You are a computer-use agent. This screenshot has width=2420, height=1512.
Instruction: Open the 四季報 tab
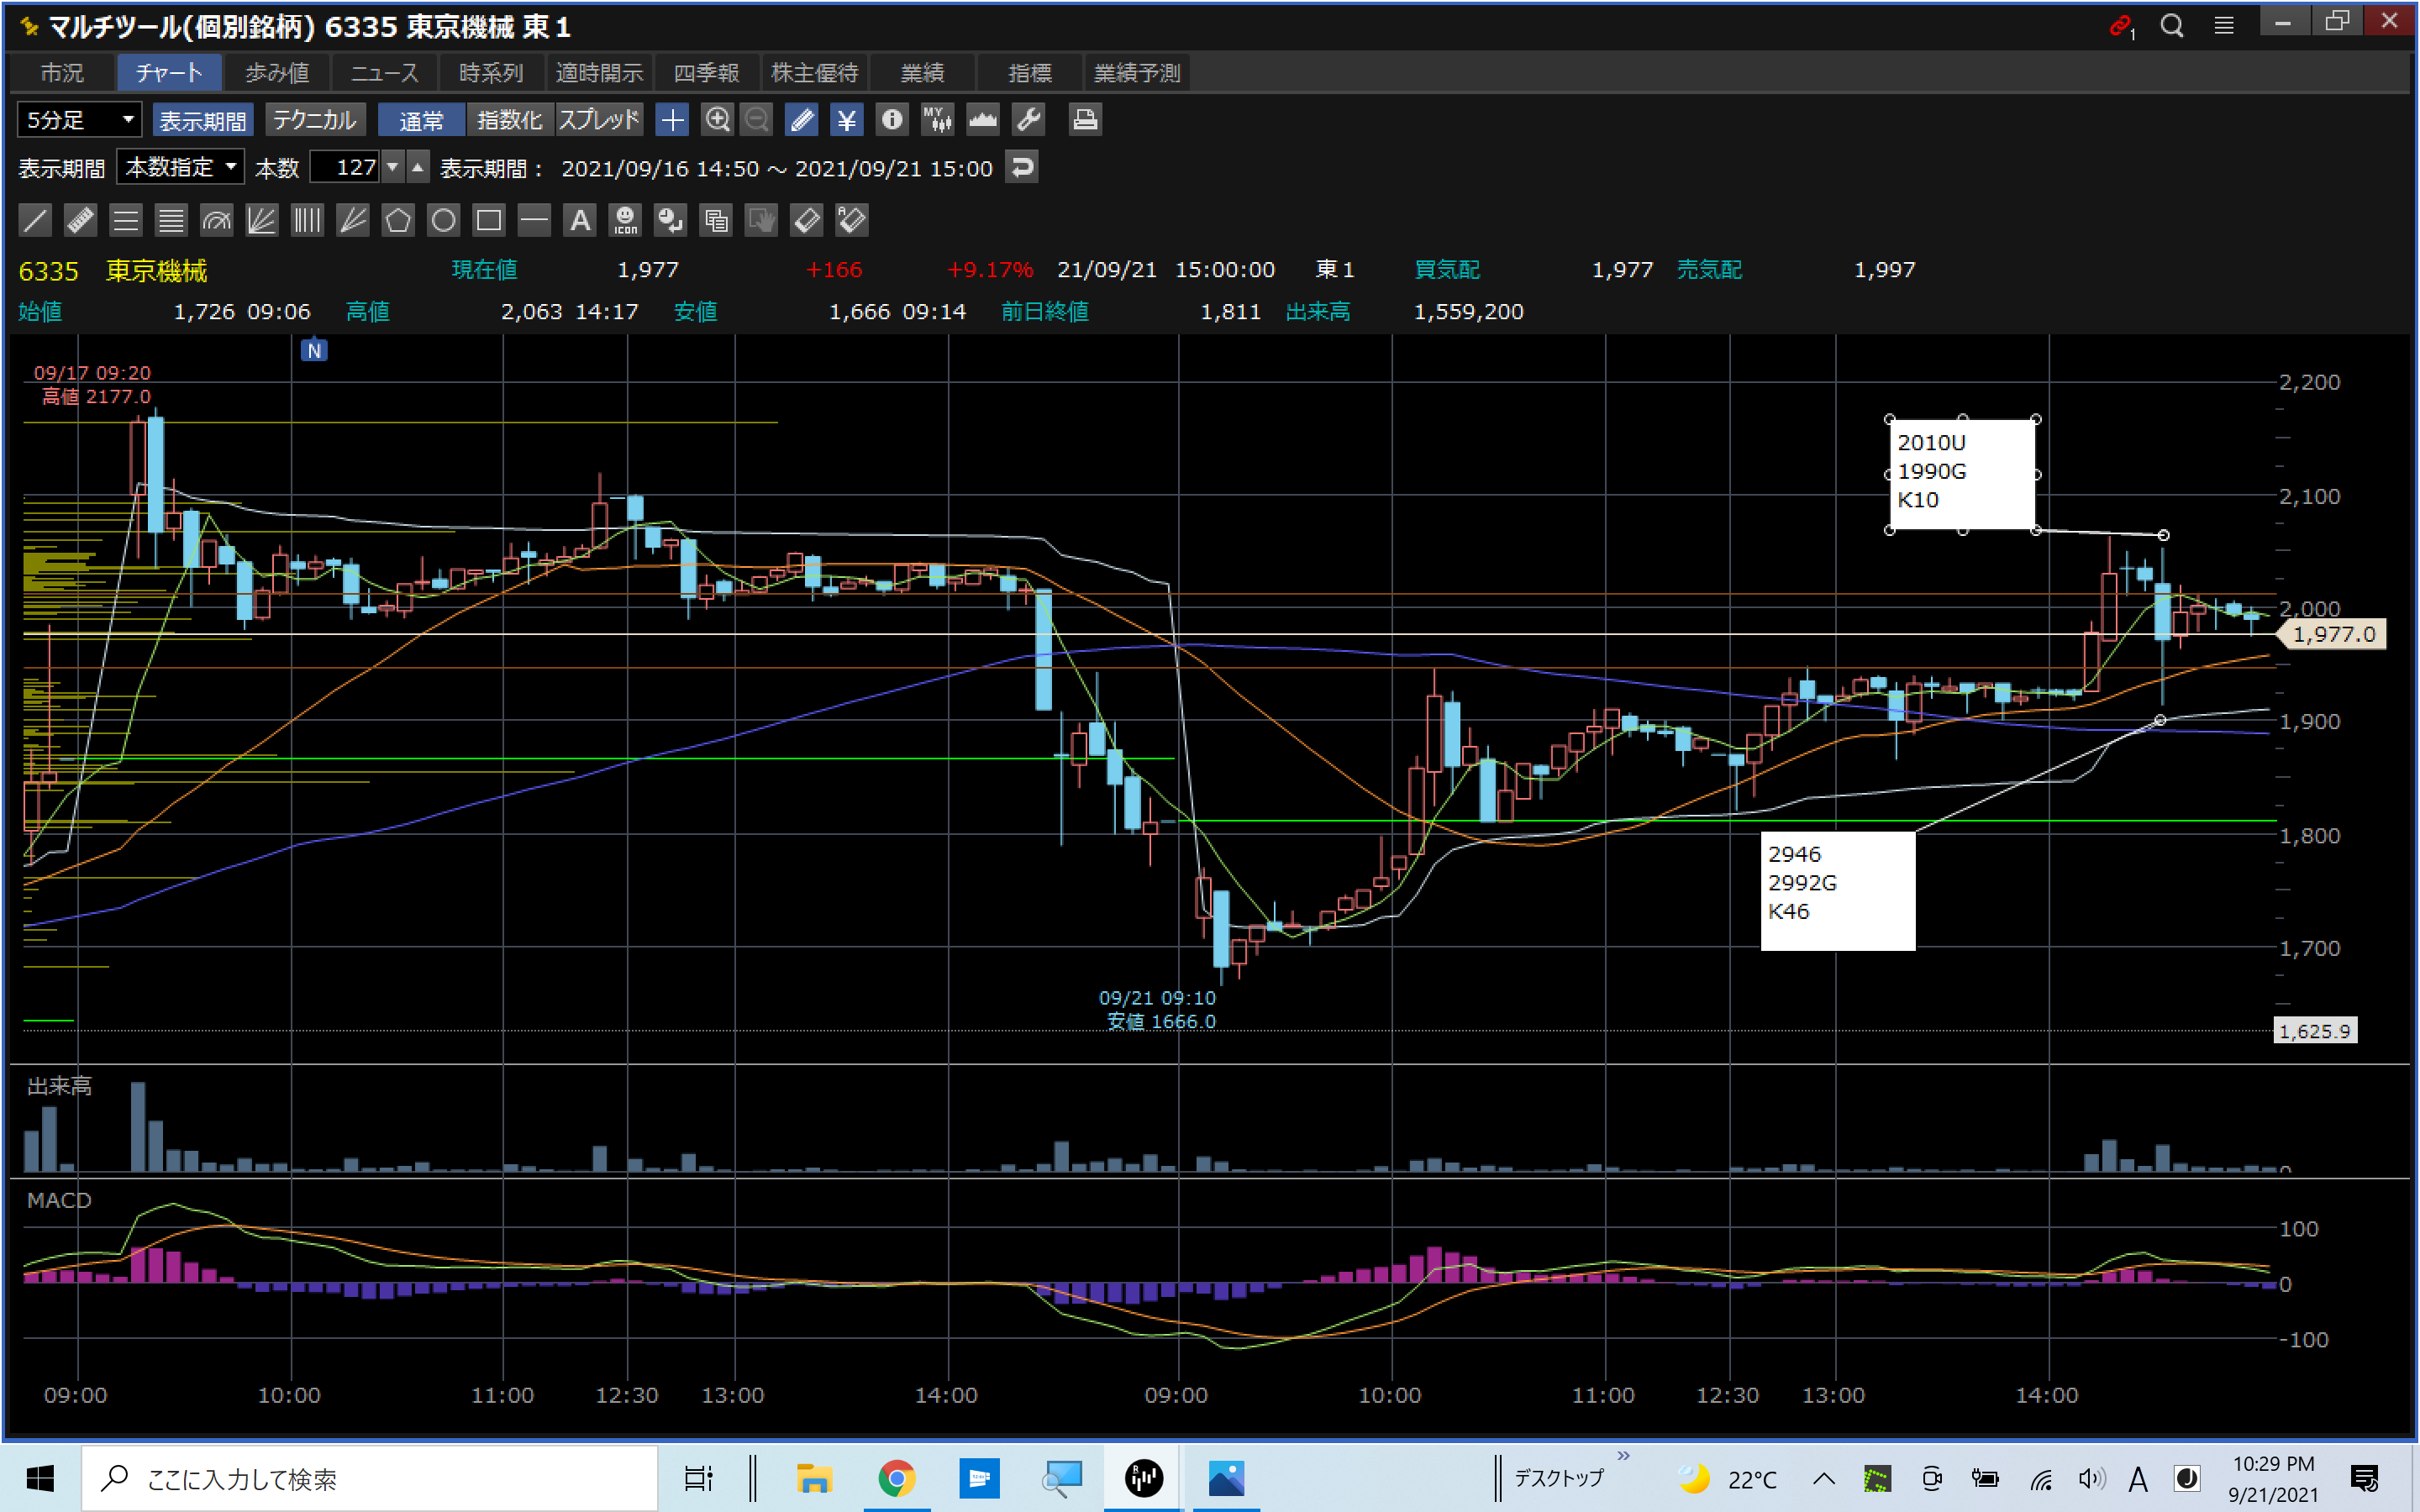coord(706,73)
